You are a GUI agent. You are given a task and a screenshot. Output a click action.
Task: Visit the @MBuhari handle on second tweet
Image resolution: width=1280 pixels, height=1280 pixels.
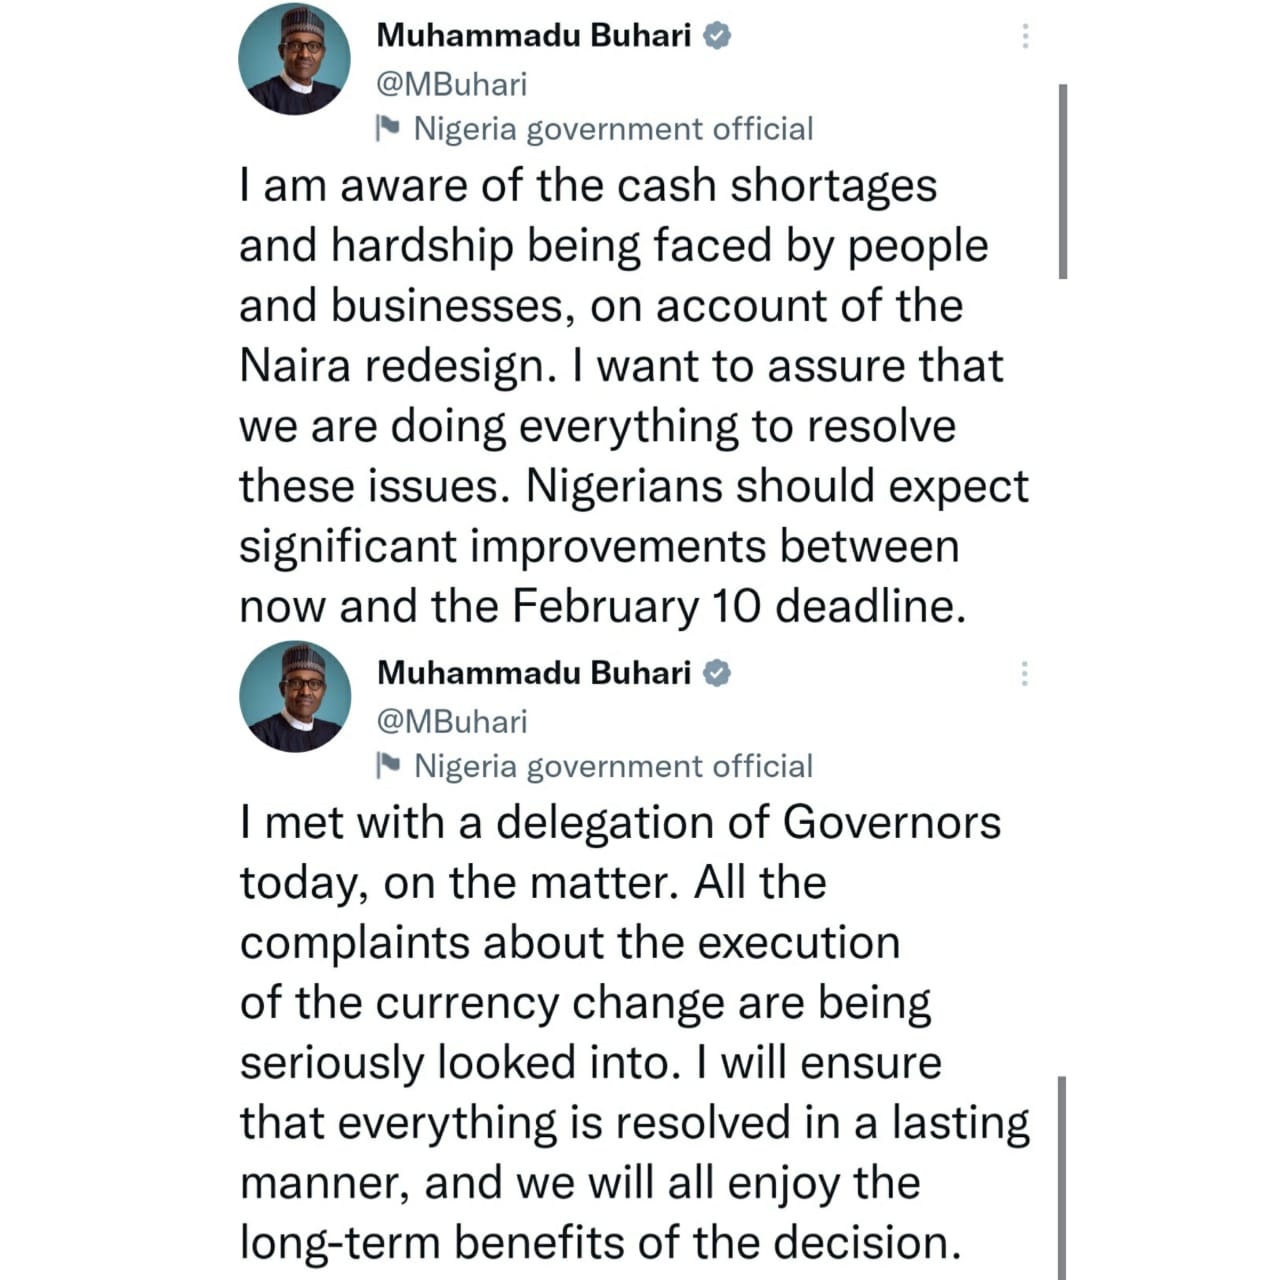(452, 721)
